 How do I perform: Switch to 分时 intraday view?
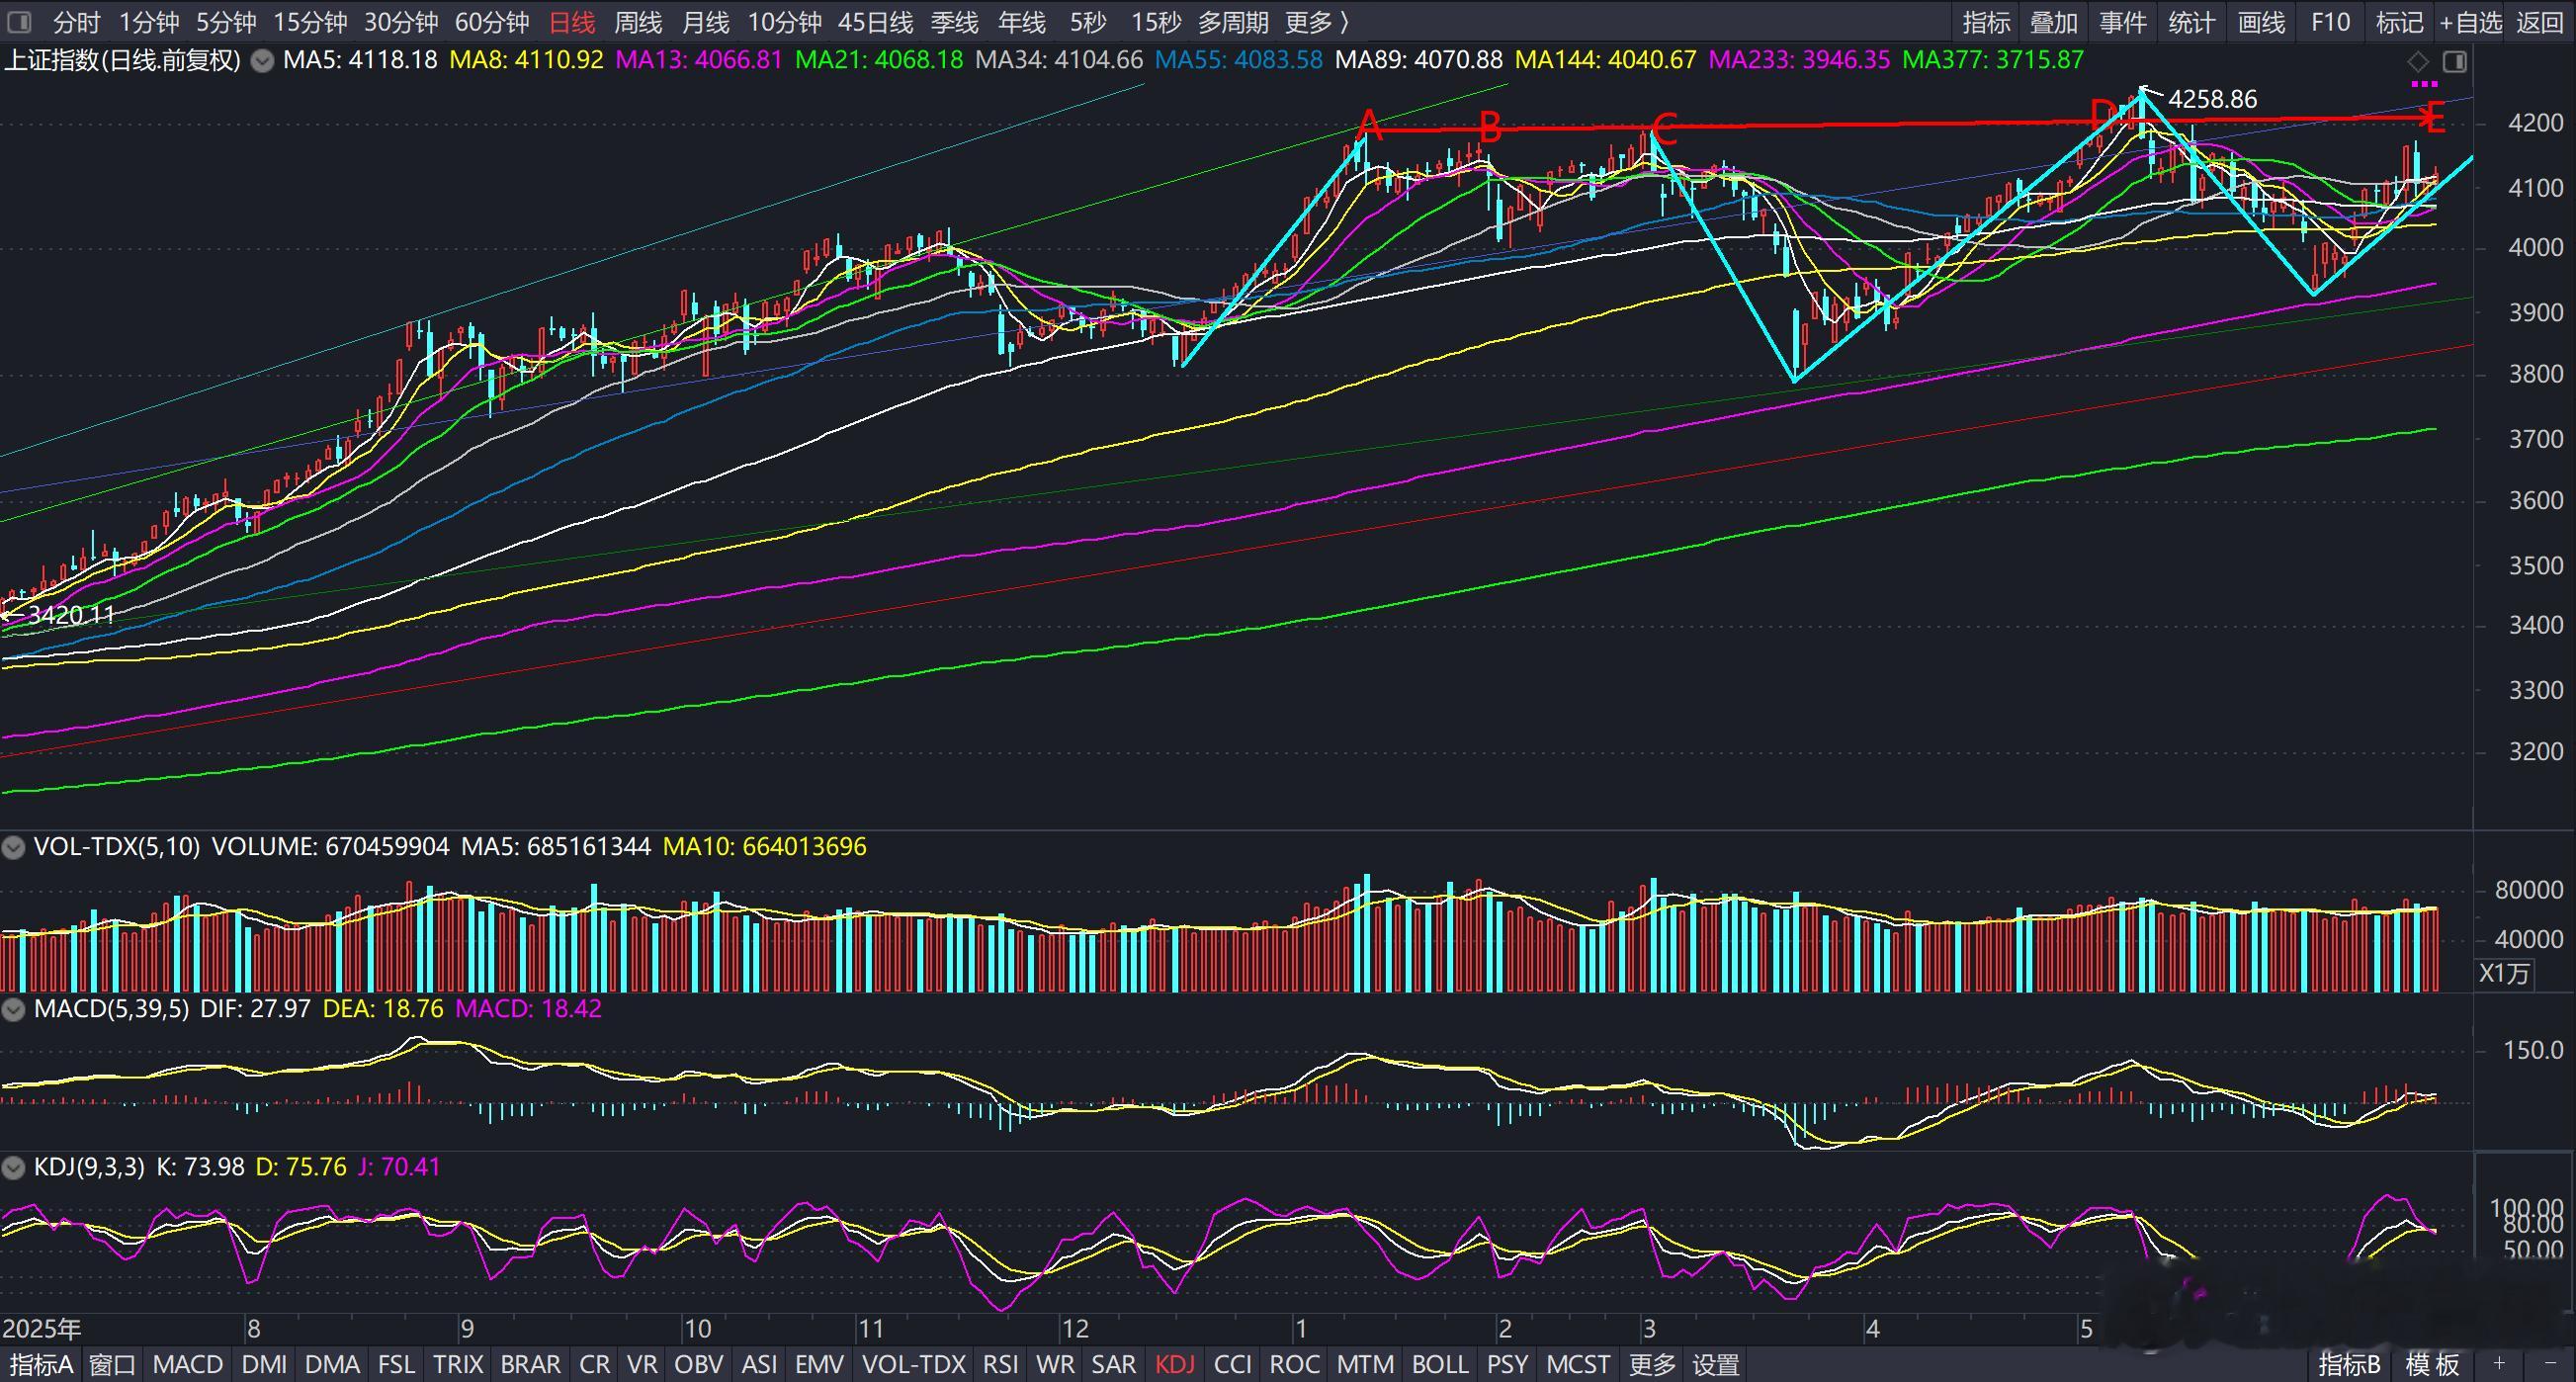[x=77, y=22]
